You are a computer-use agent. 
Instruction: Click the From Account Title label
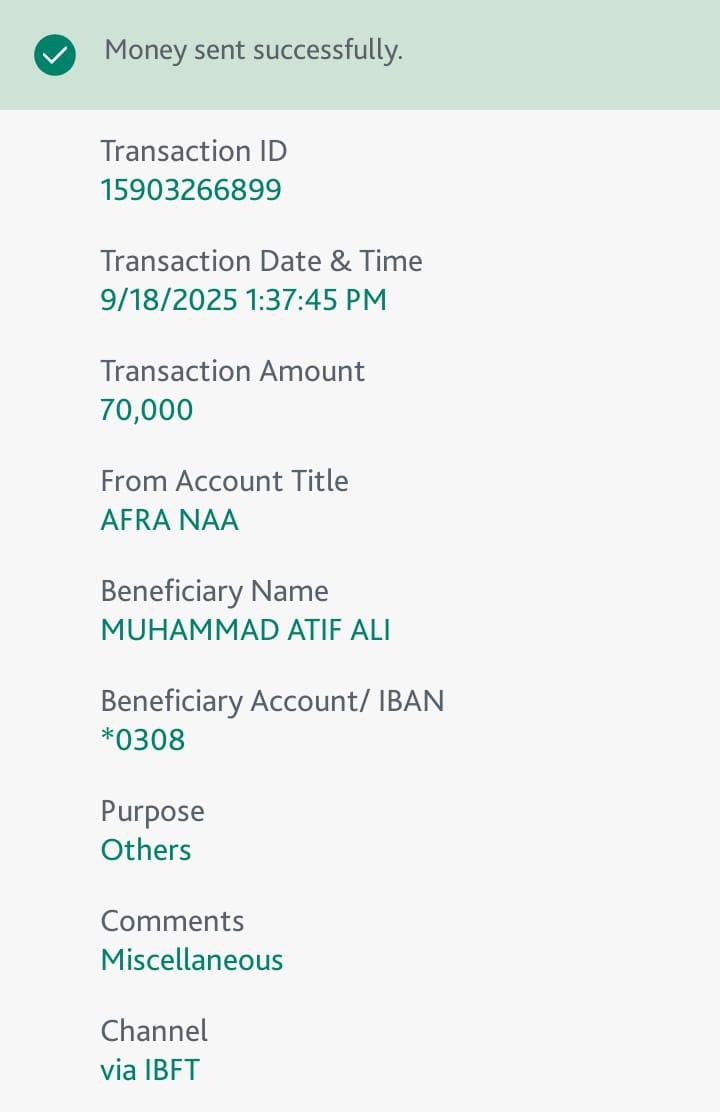tap(224, 481)
